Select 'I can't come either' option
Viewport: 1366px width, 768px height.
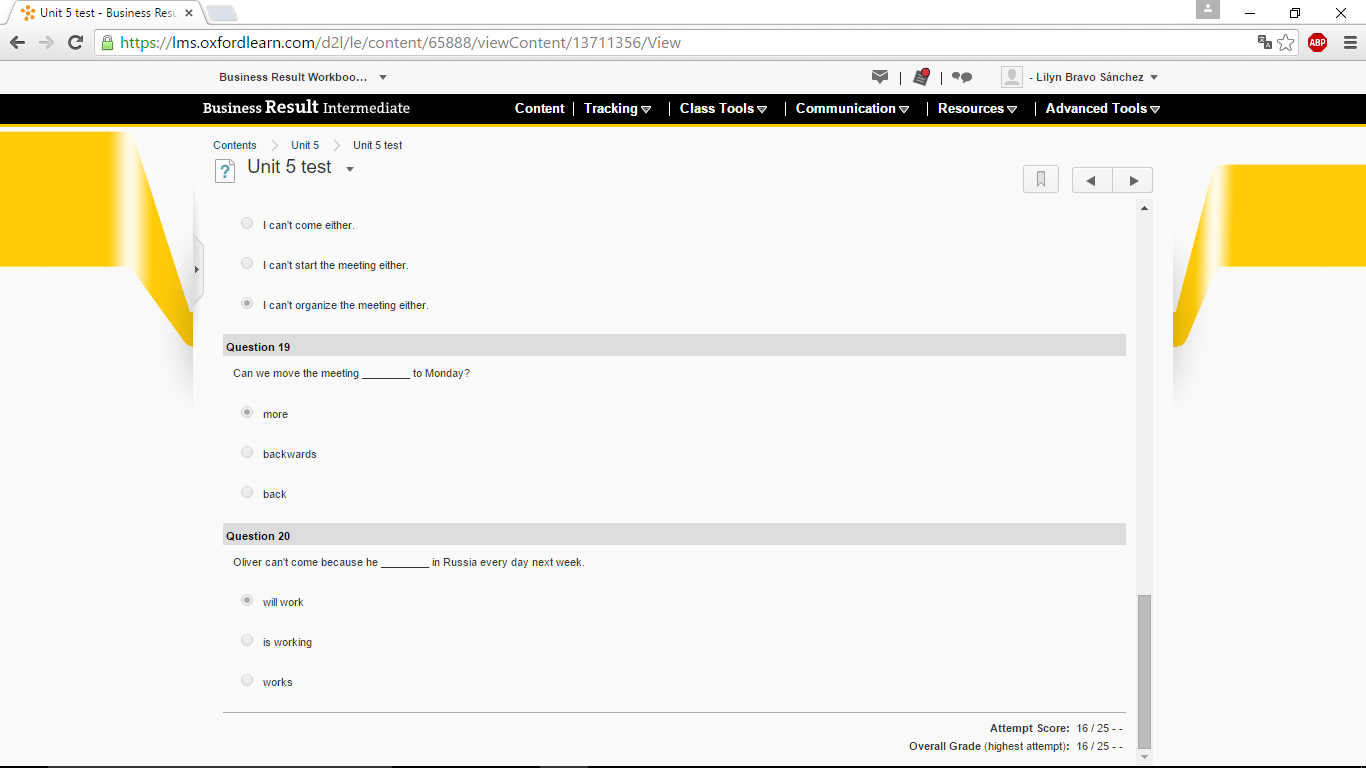coord(247,224)
